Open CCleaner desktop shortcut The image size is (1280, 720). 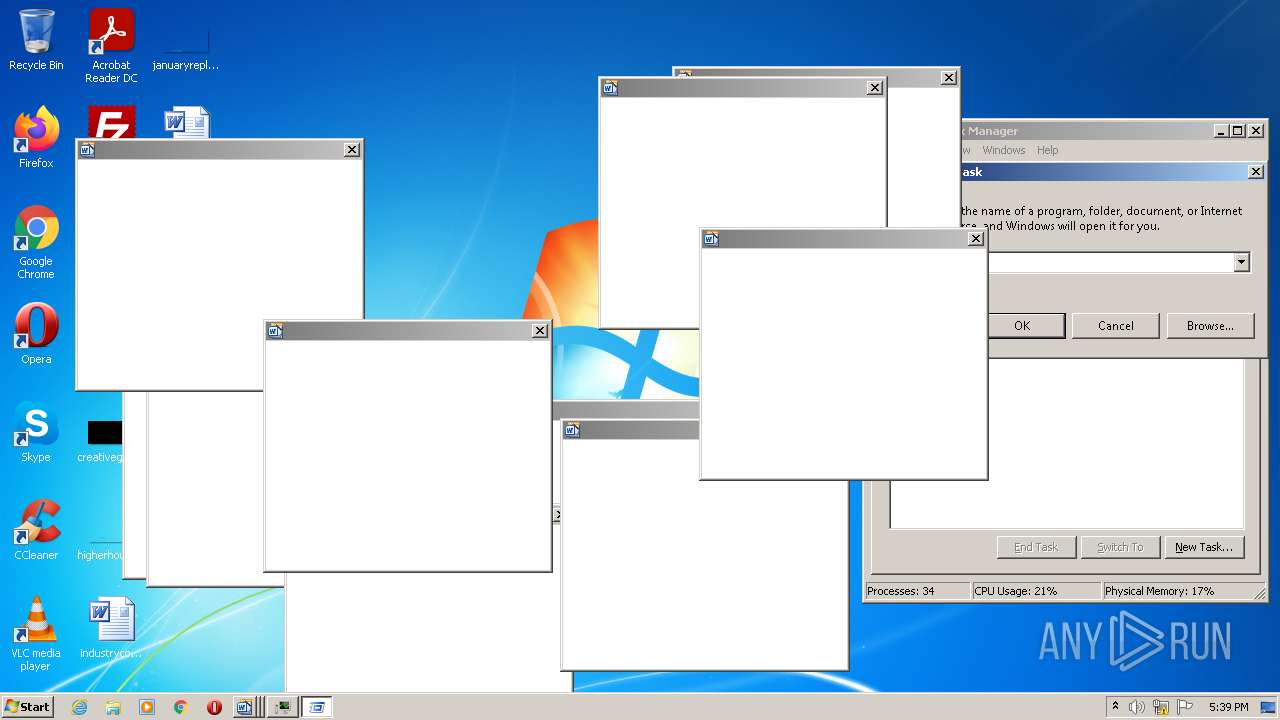(36, 530)
